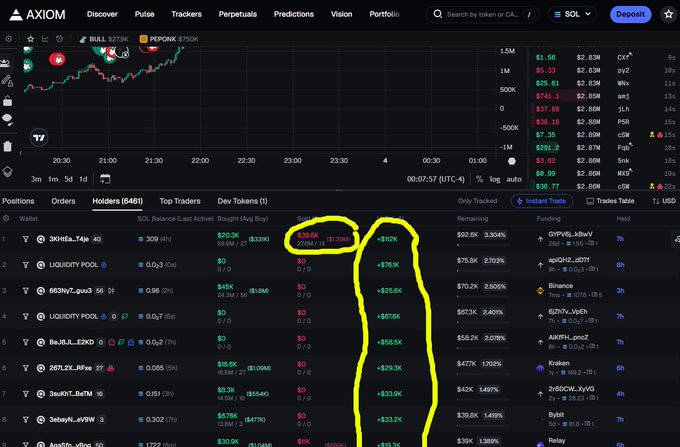680x447 pixels.
Task: Sort by the Remaining column header
Action: [472, 219]
